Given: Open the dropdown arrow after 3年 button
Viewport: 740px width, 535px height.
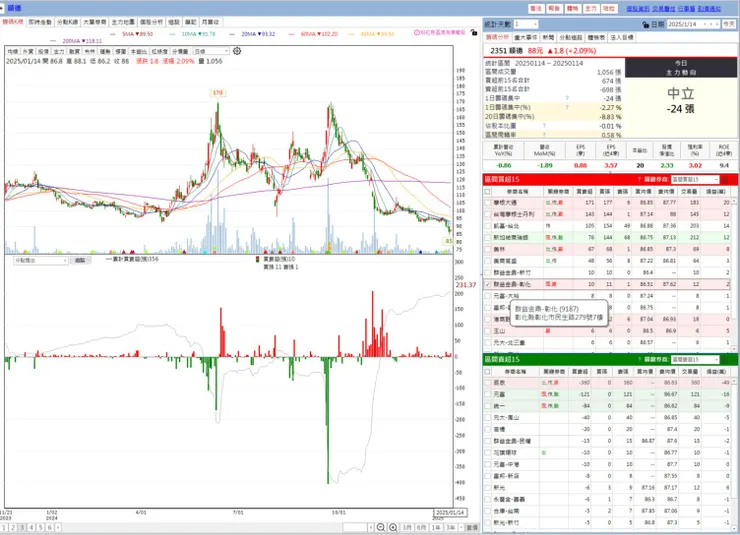Looking at the screenshot, I should coord(461,527).
